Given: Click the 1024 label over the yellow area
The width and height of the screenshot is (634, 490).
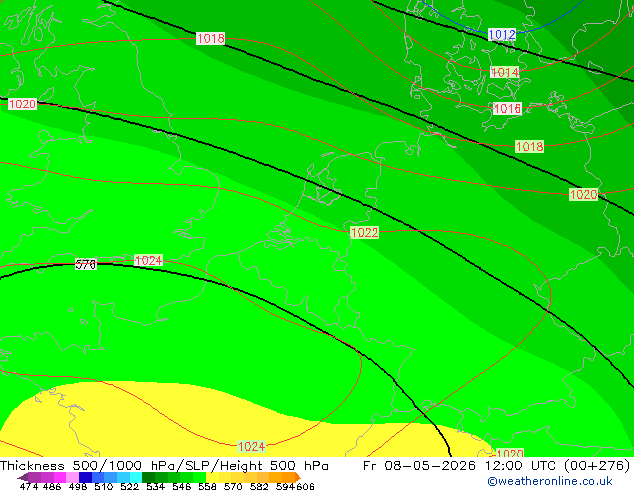Looking at the screenshot, I should click(x=251, y=446).
